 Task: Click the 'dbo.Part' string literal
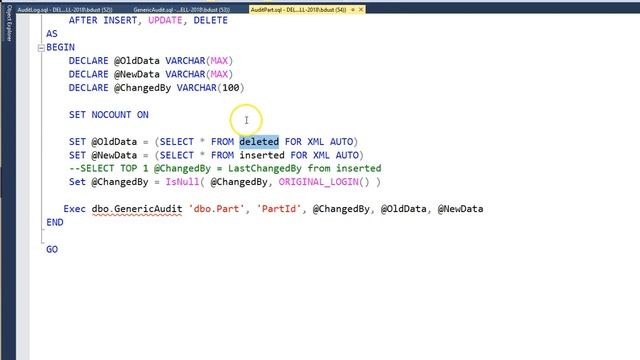pos(216,209)
